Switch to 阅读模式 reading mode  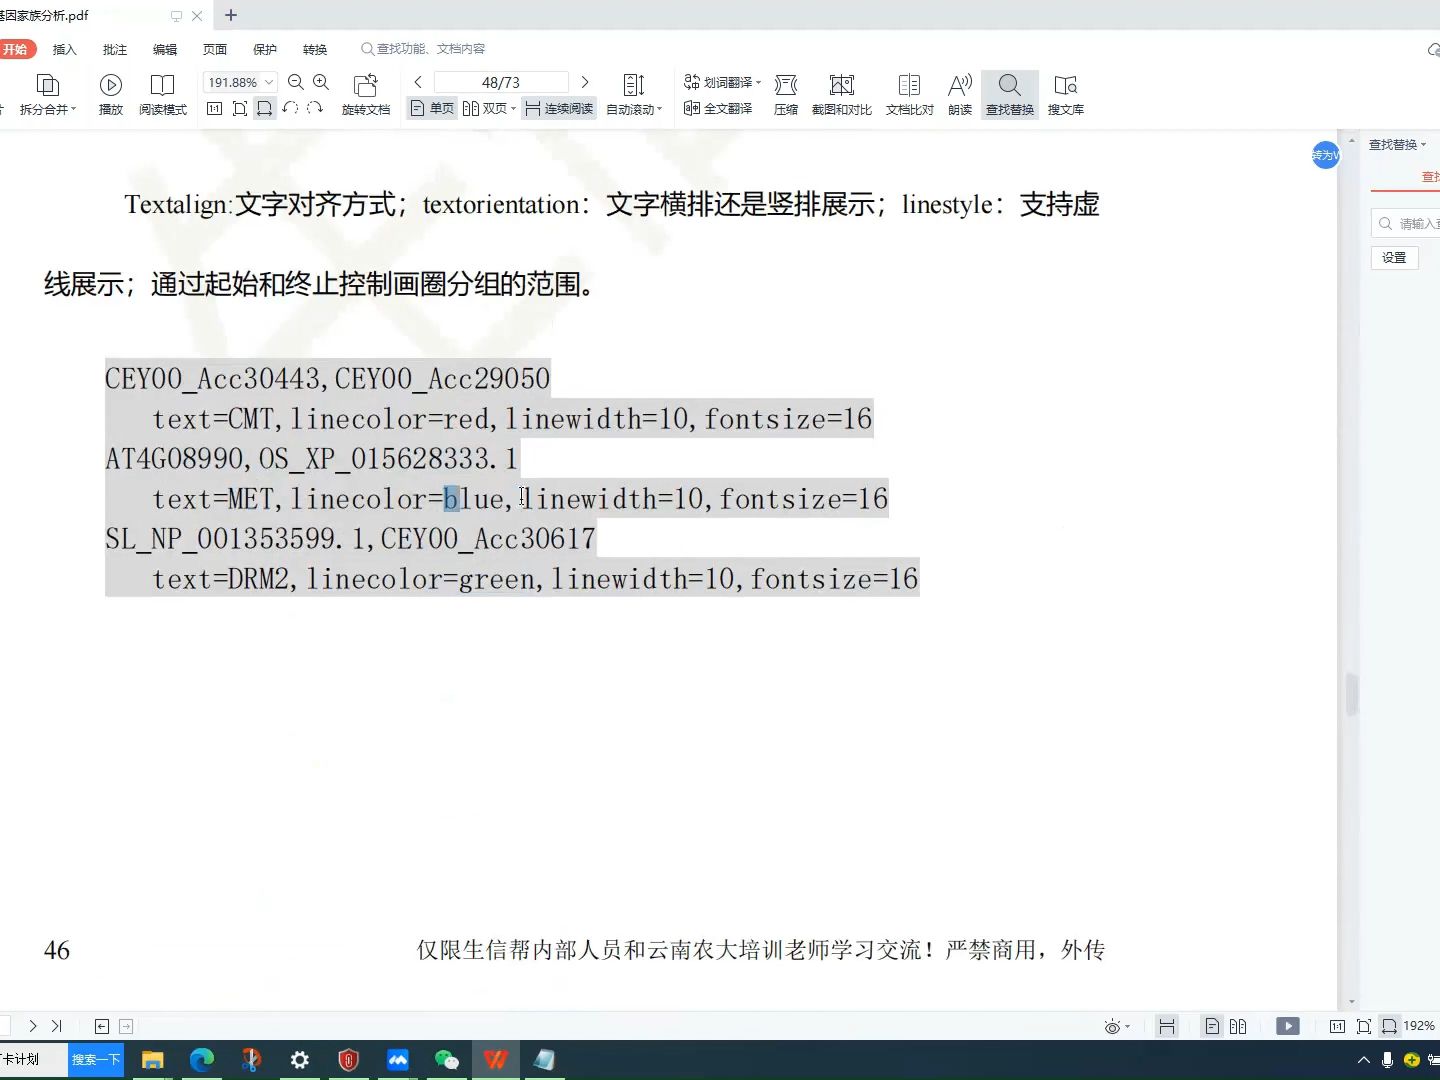coord(162,95)
